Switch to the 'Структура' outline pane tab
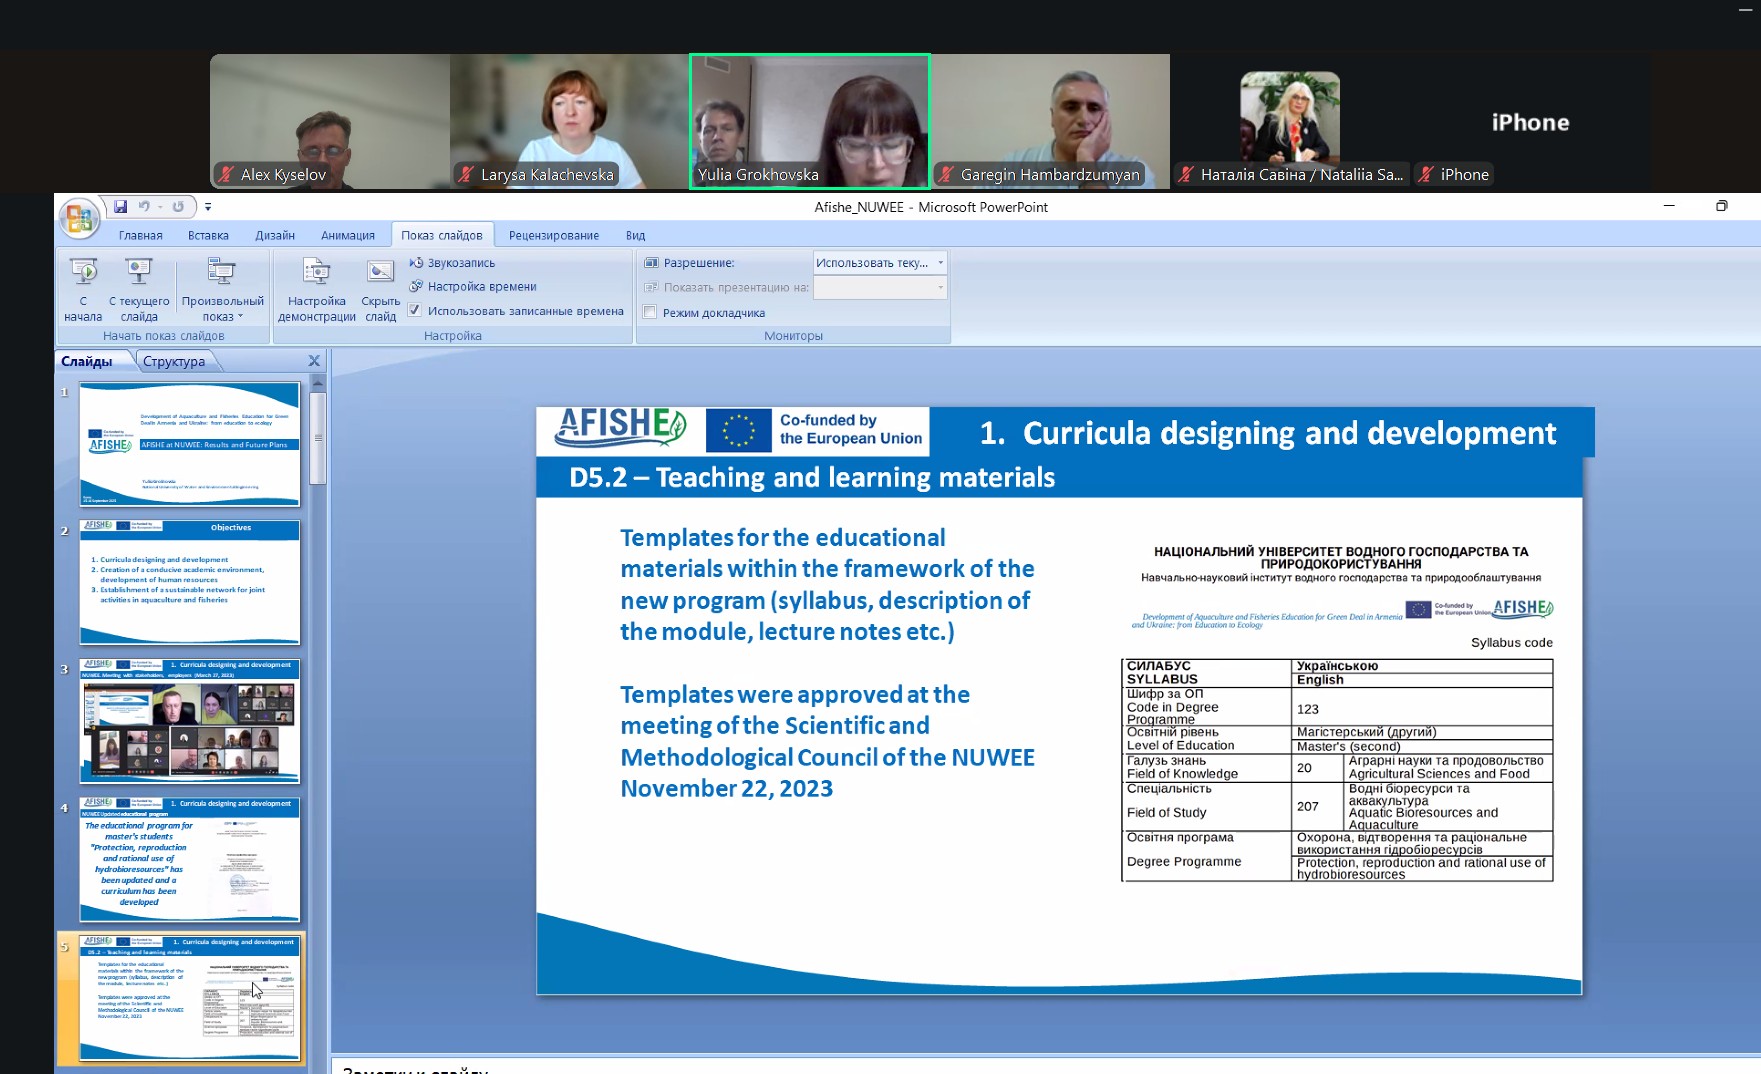 pyautogui.click(x=174, y=362)
